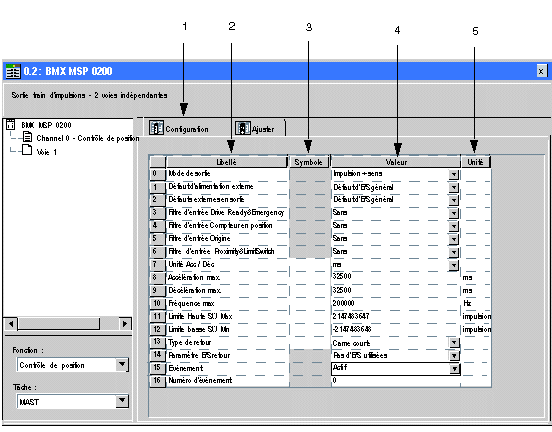The image size is (552, 432).
Task: Click left arrow of tree scrollbar
Action: click(x=11, y=324)
